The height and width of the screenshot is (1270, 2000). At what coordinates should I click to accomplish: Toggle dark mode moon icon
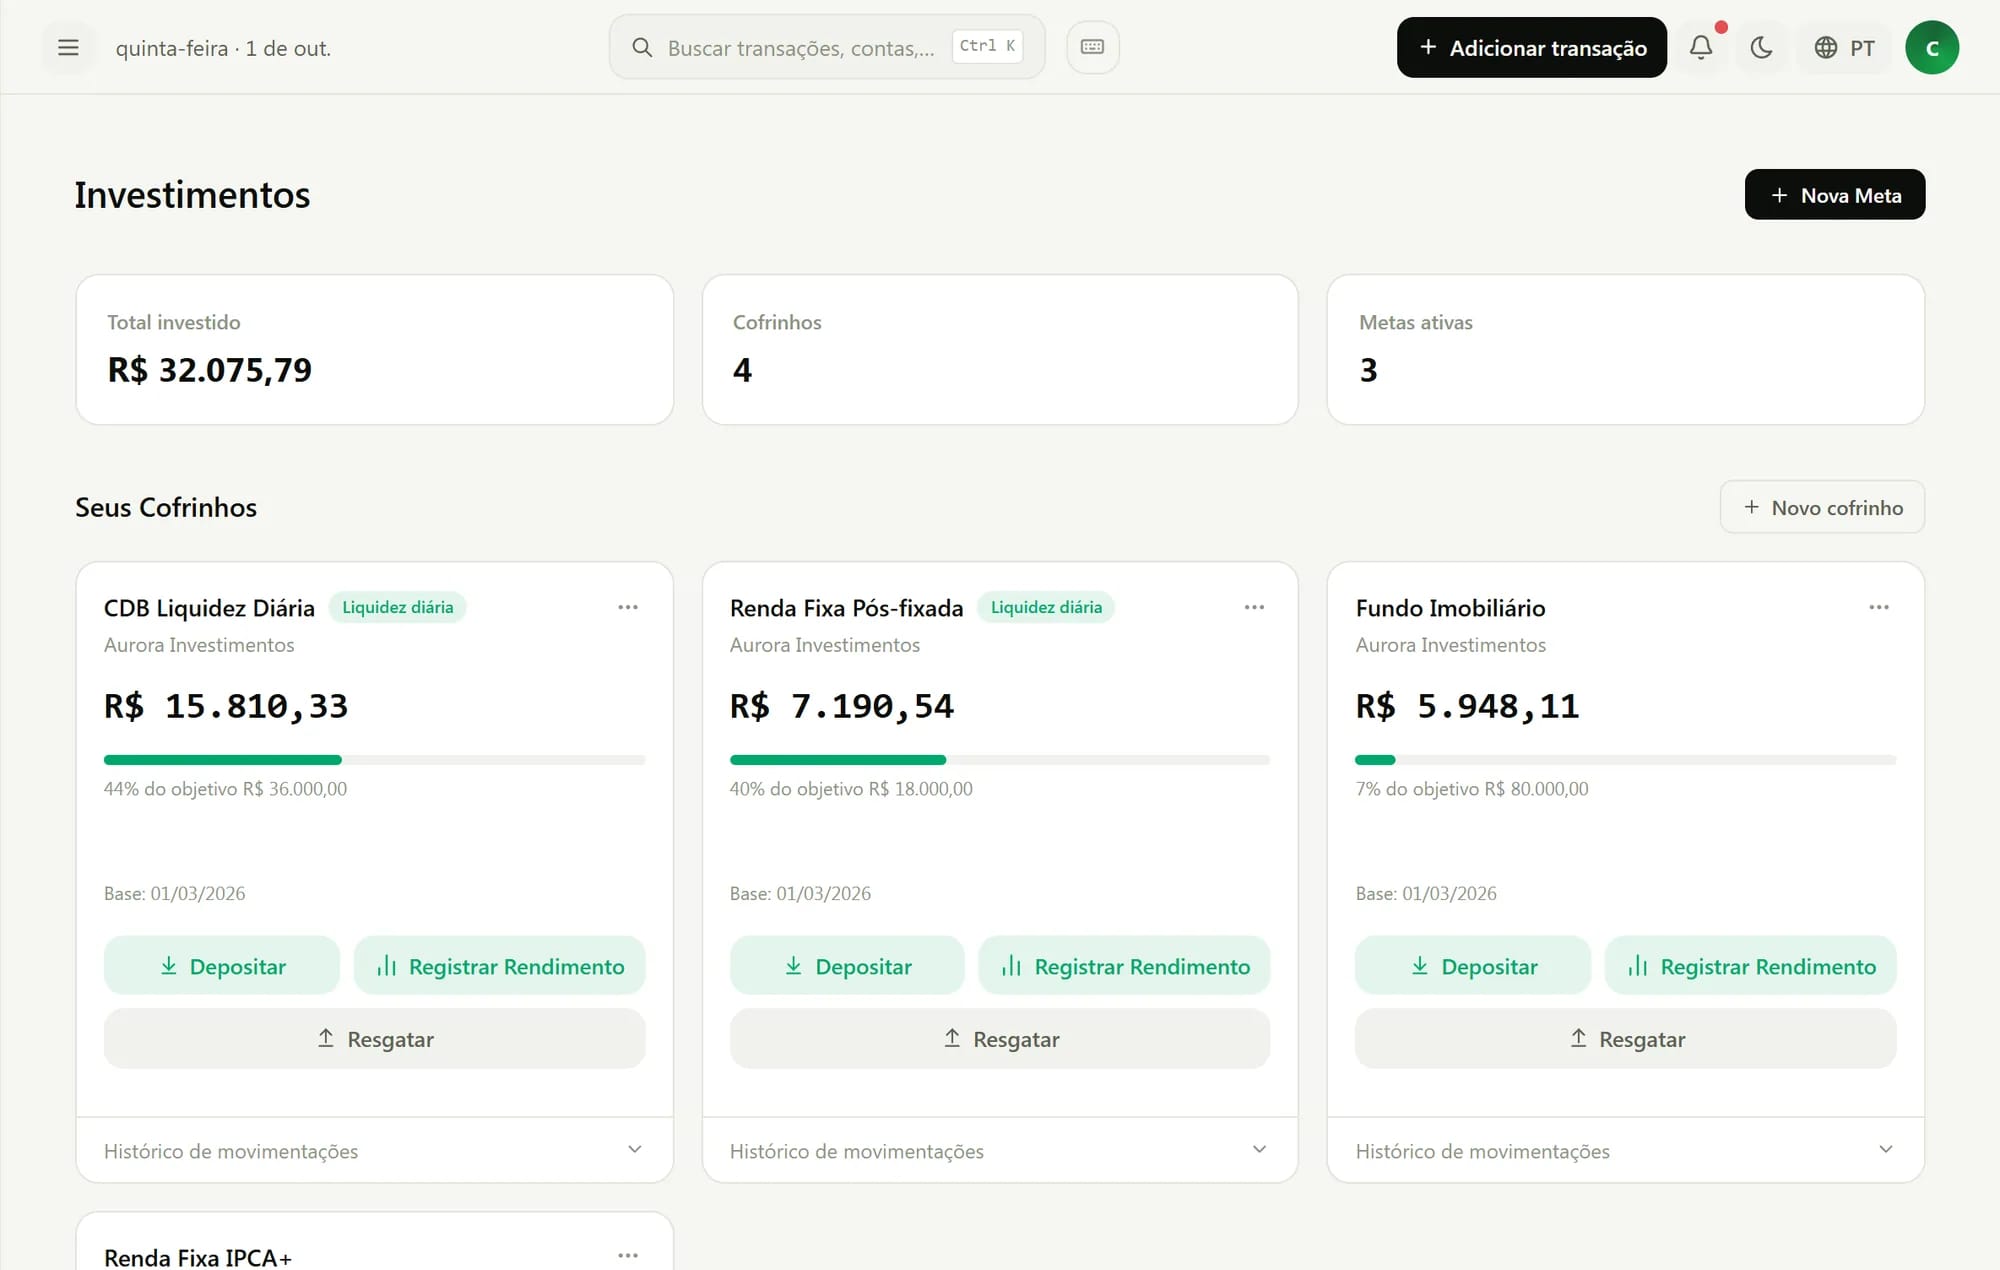click(1761, 47)
